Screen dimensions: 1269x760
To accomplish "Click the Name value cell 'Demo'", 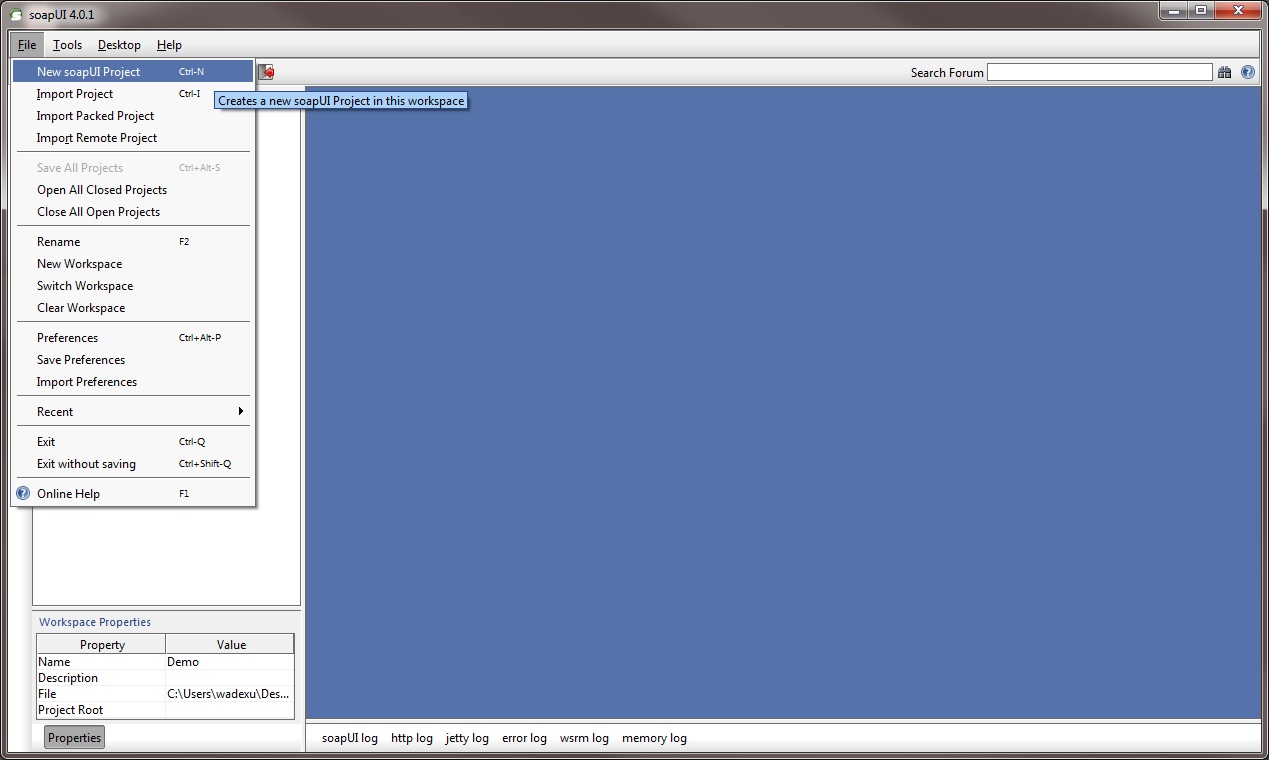I will pyautogui.click(x=230, y=661).
